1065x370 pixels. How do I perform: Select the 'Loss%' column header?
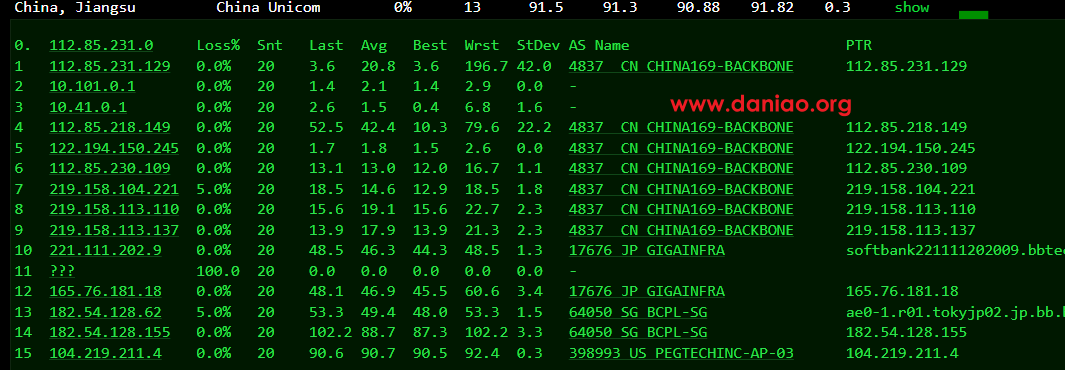(x=218, y=45)
